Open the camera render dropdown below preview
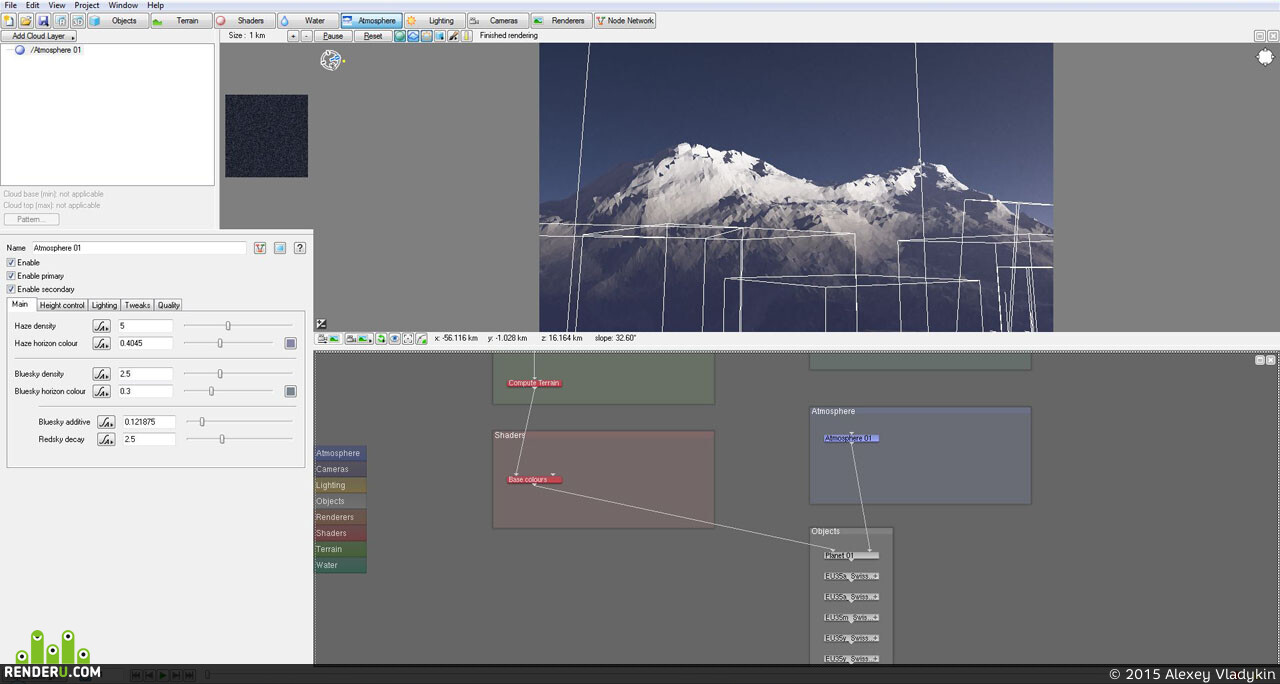Screen dimensions: 1280x684 [x=359, y=339]
